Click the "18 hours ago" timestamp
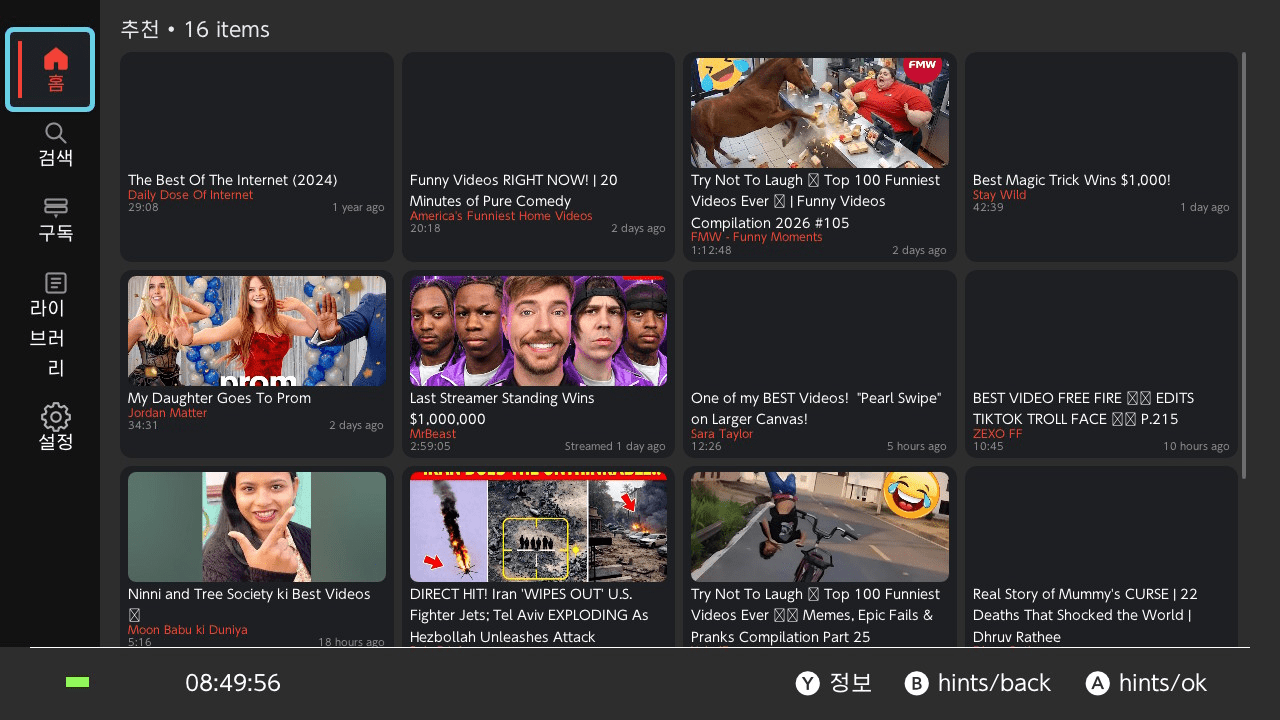This screenshot has height=720, width=1280. (351, 642)
